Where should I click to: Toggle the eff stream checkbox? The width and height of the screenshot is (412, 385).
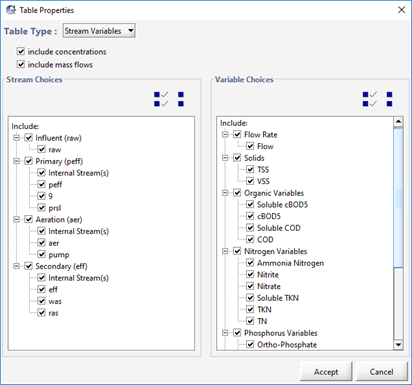[41, 289]
